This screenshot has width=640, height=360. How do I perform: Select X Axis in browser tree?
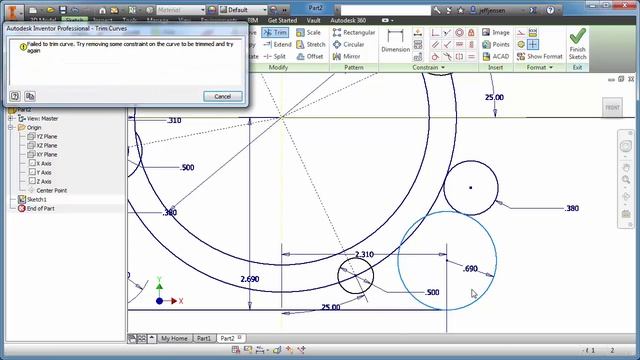pyautogui.click(x=40, y=163)
